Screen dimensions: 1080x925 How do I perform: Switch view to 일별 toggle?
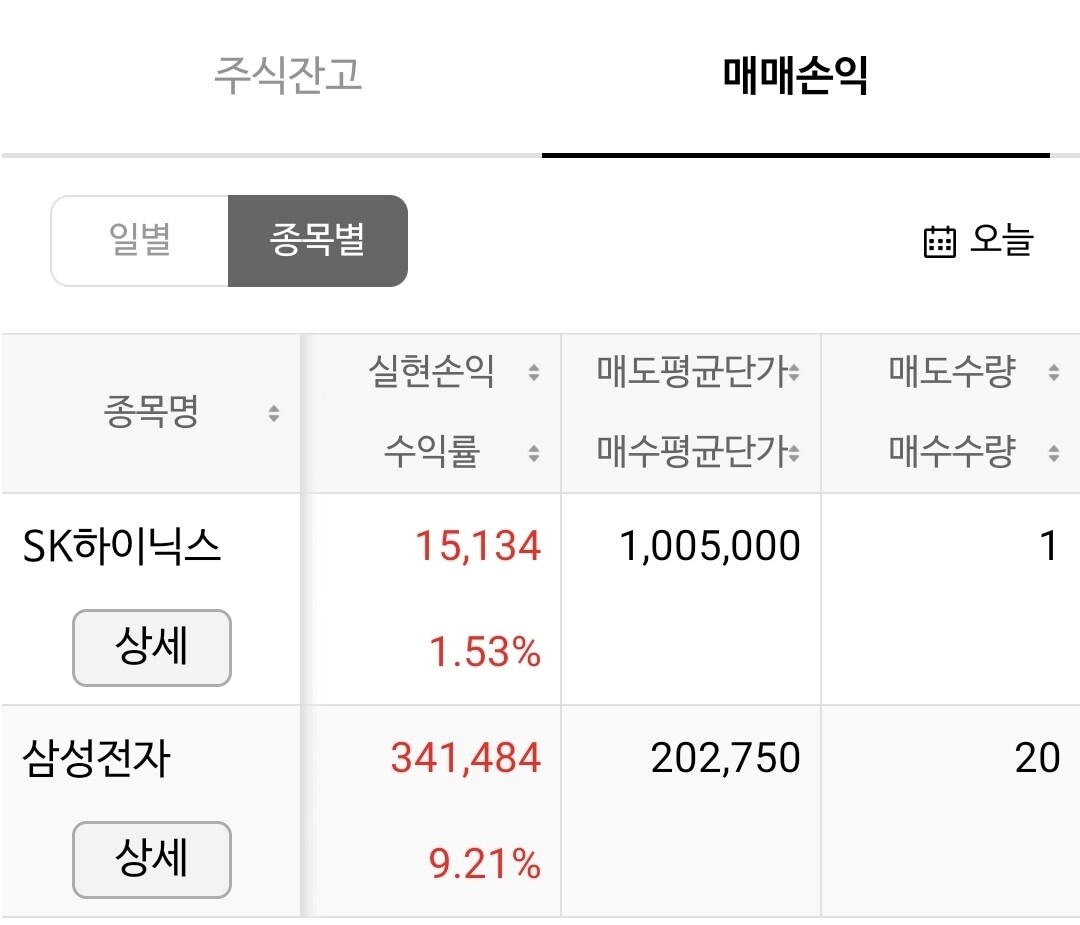(x=140, y=241)
